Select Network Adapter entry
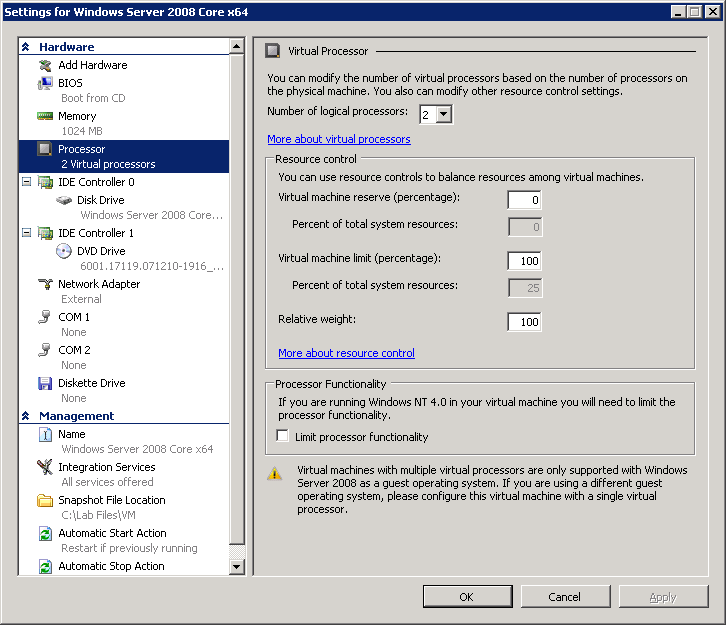Viewport: 726px width, 625px height. 99,284
